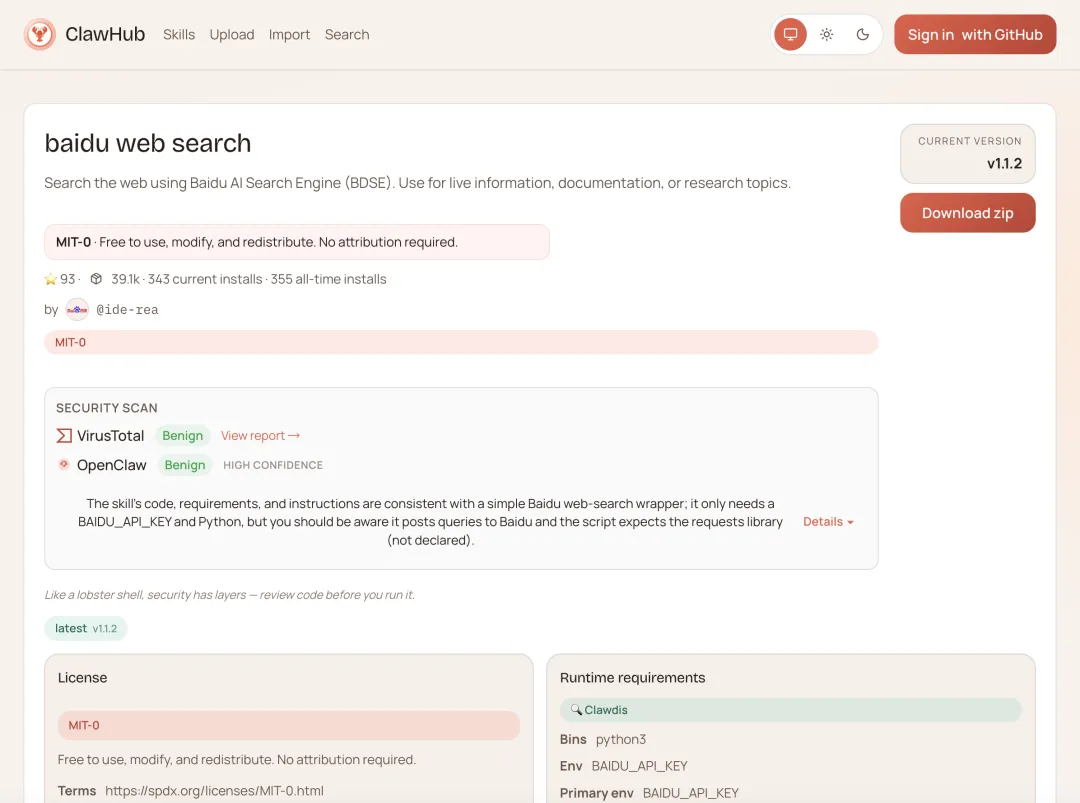The width and height of the screenshot is (1080, 803).
Task: Click the baidu web search title
Action: pos(148,143)
